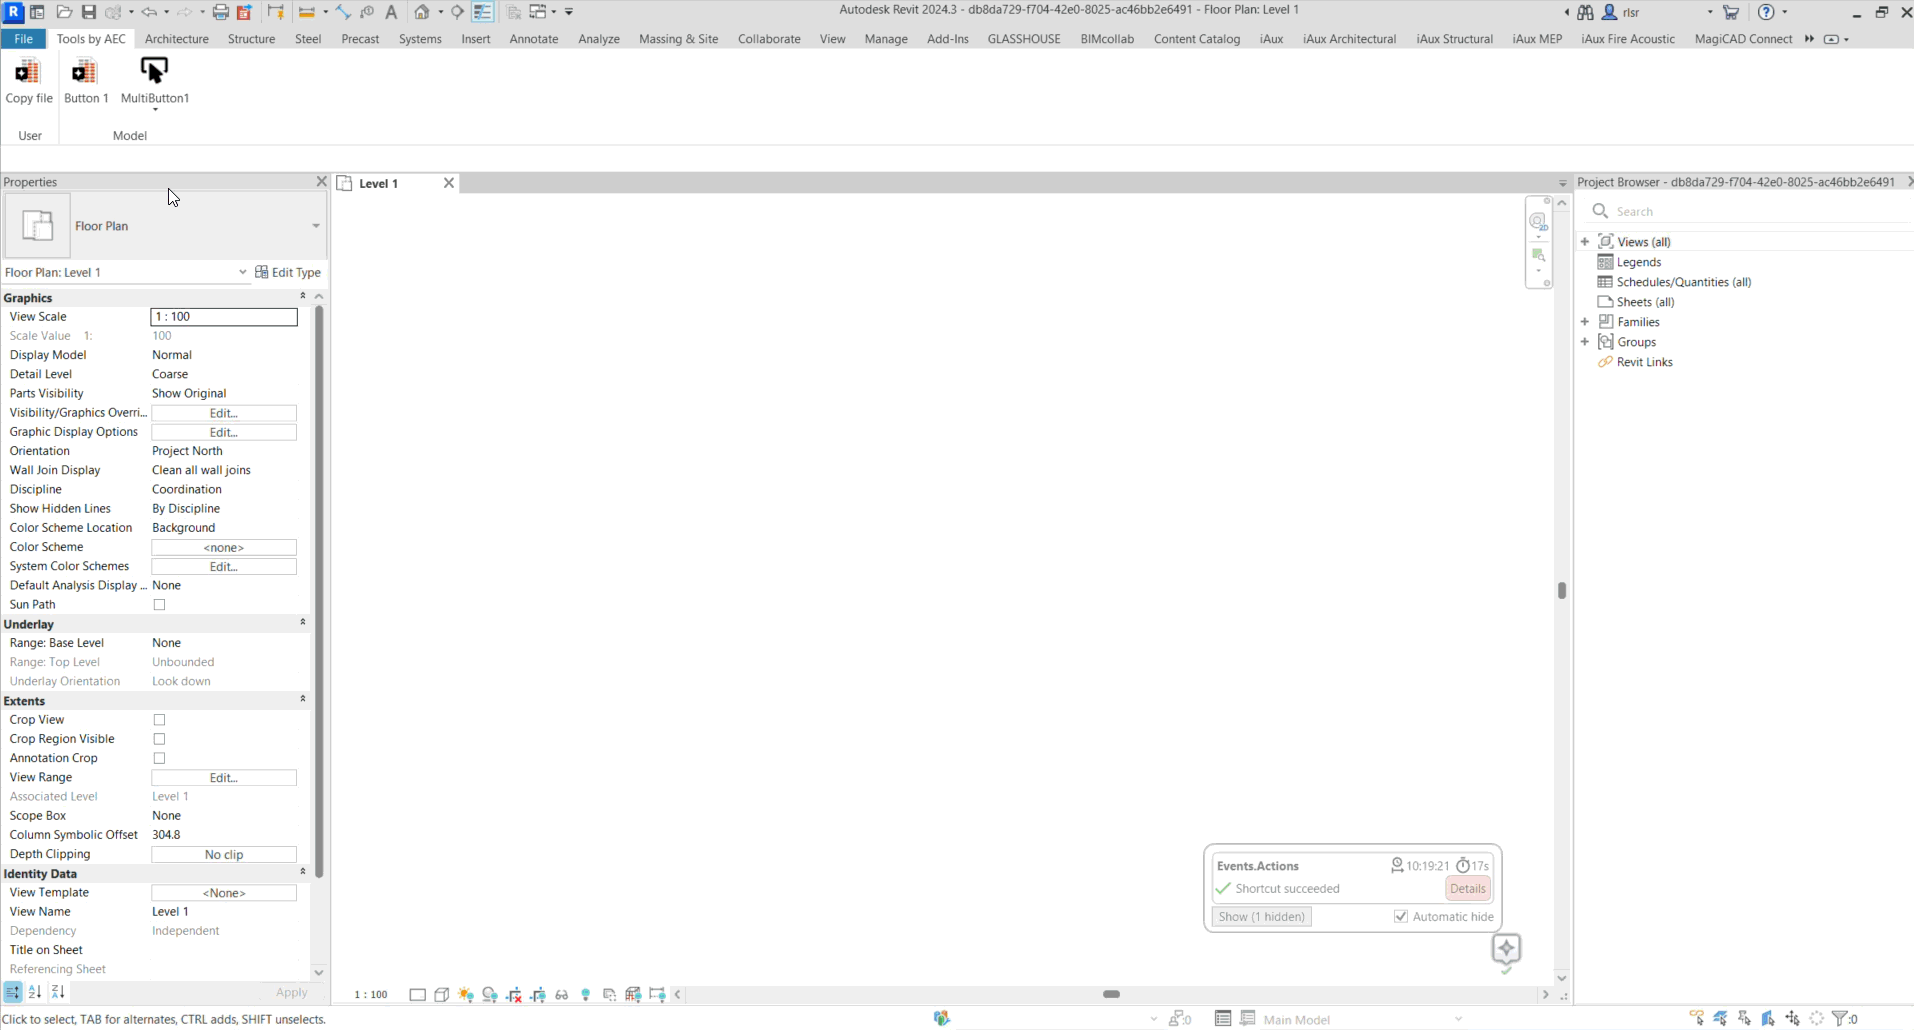Viewport: 1914px width, 1030px height.
Task: Launch the Copy file tool in User panel
Action: (29, 80)
